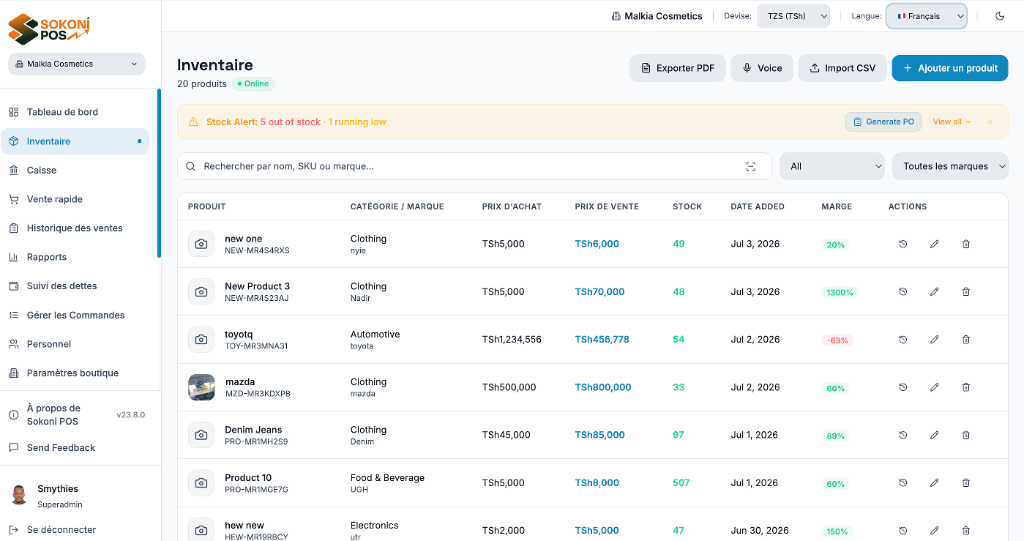Open Rapports section
The image size is (1024, 541).
pyautogui.click(x=75, y=257)
